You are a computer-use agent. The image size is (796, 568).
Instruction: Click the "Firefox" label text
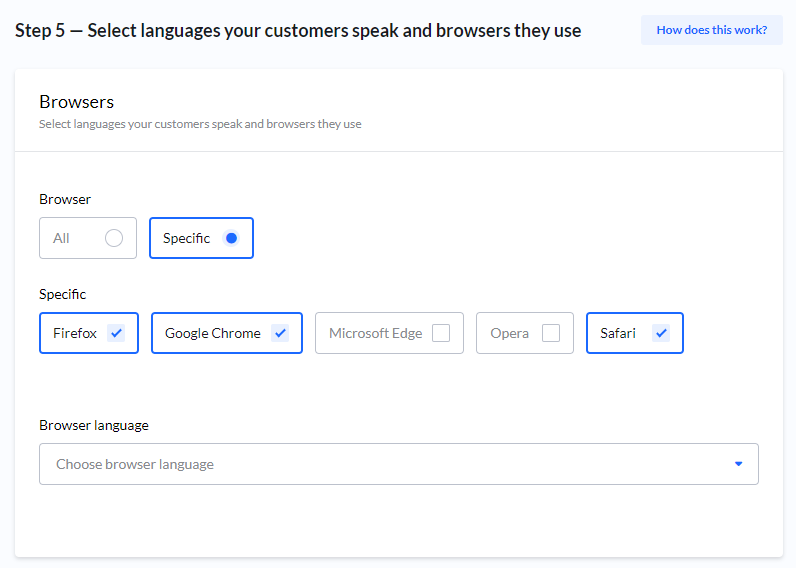pyautogui.click(x=75, y=333)
